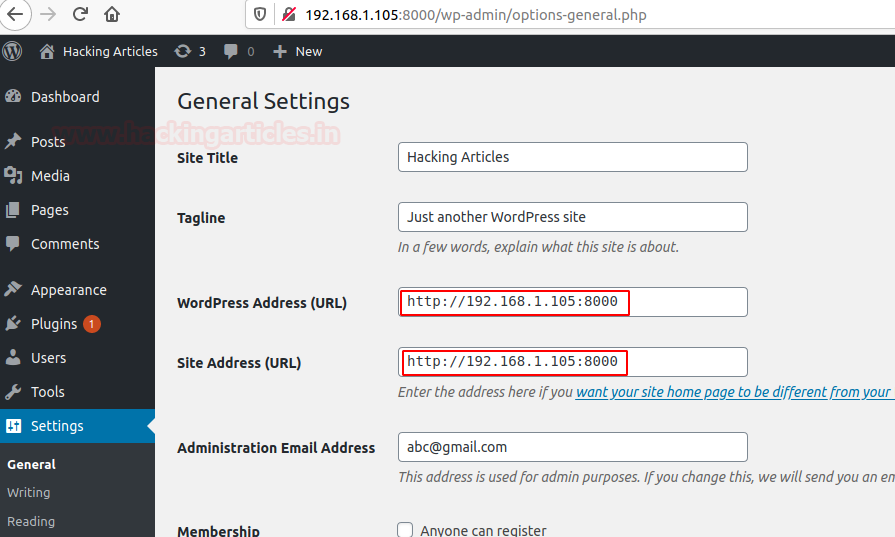The image size is (895, 537).
Task: Click the browser forward arrow button
Action: (49, 14)
